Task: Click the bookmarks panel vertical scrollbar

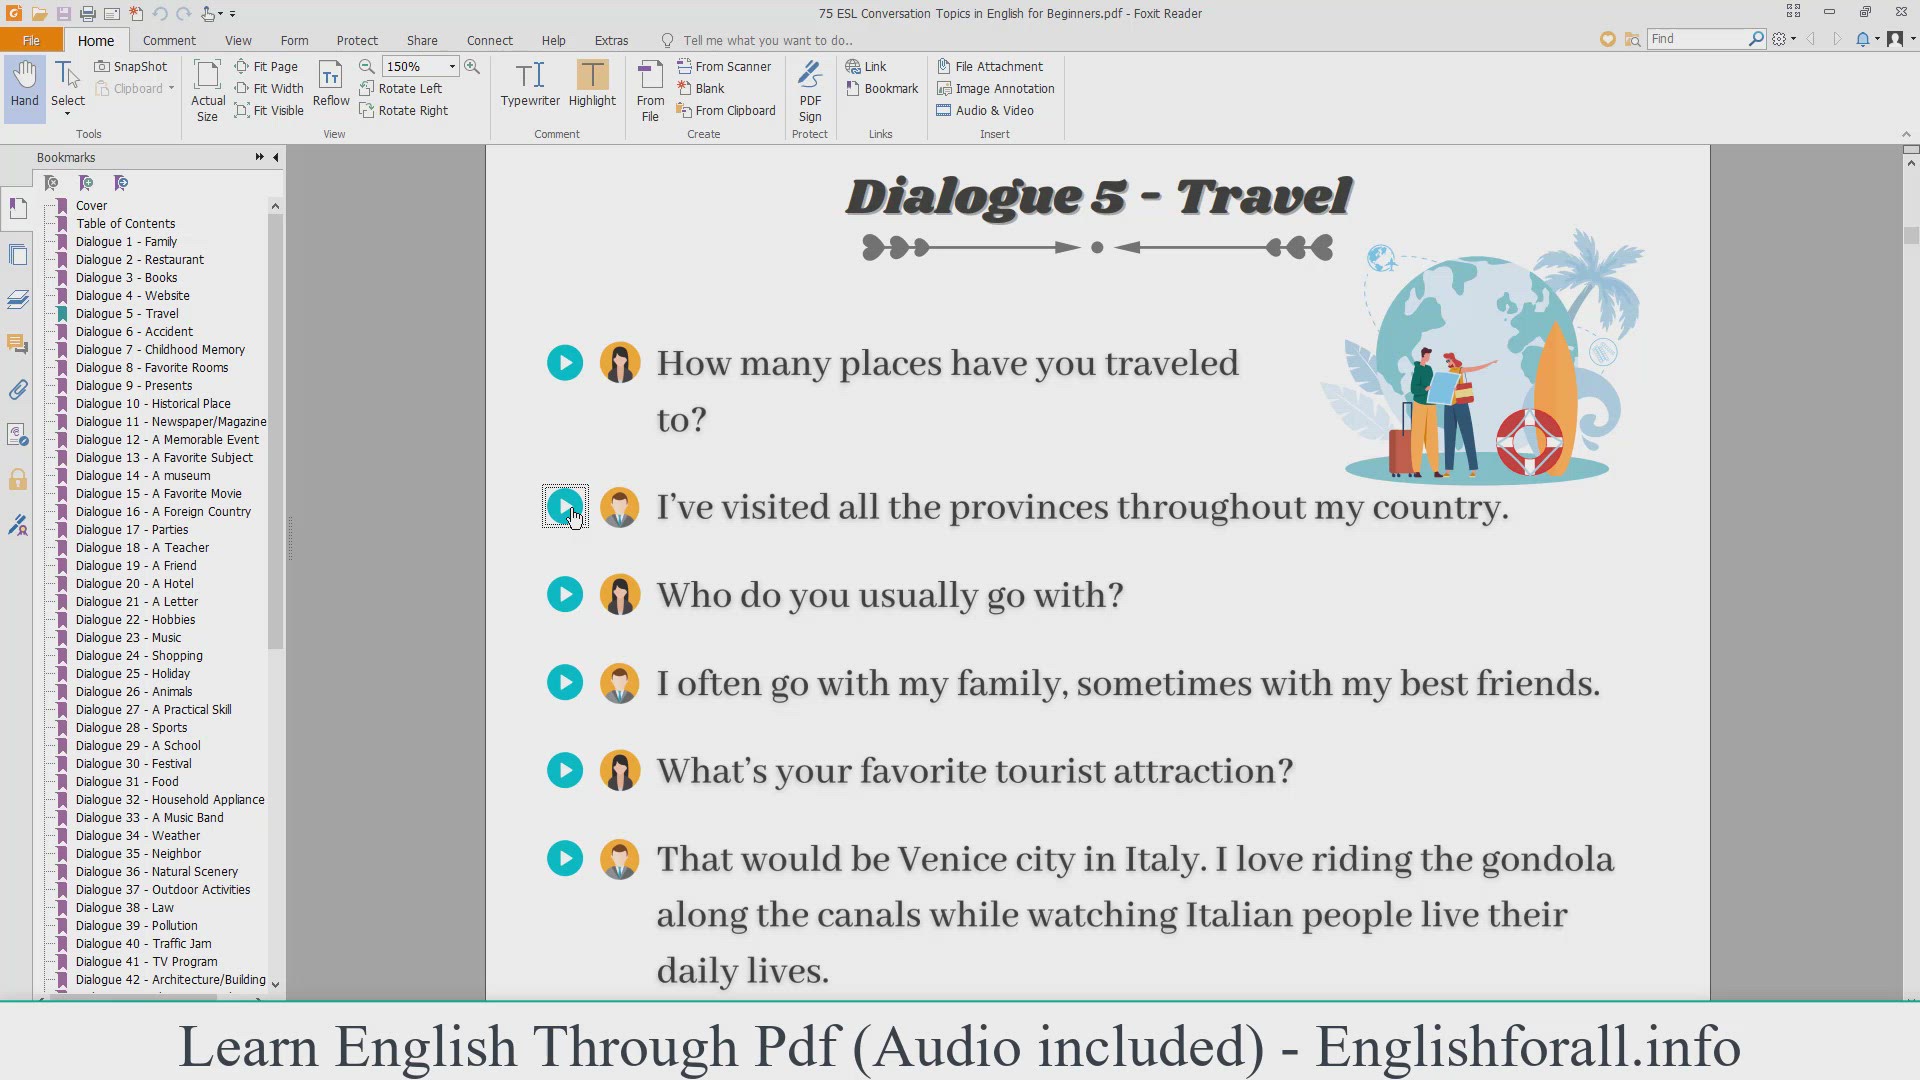Action: (x=275, y=430)
